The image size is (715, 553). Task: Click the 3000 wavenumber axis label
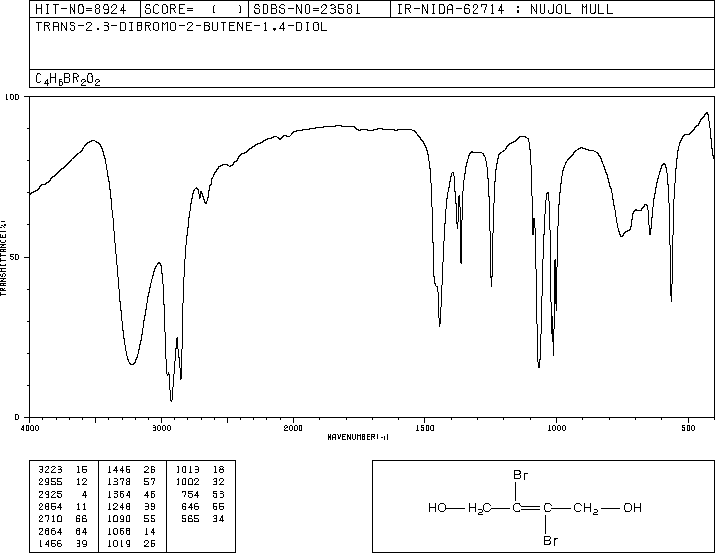(x=162, y=428)
